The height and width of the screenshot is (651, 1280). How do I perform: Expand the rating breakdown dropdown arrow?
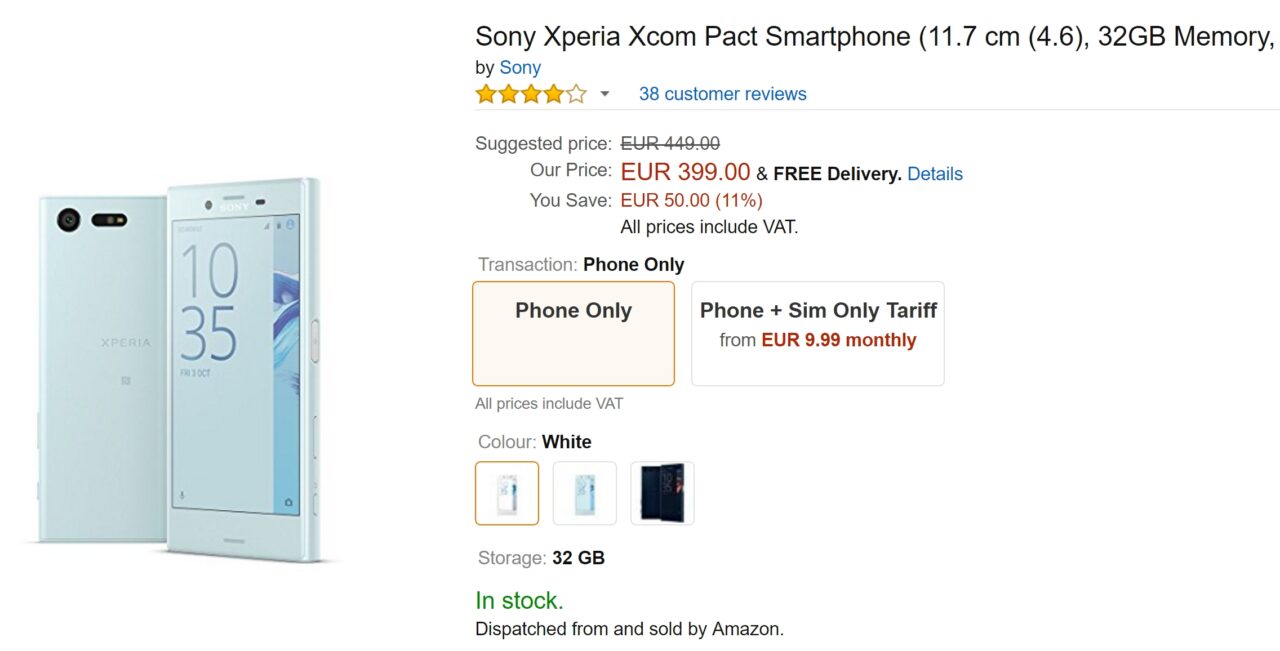click(x=605, y=94)
